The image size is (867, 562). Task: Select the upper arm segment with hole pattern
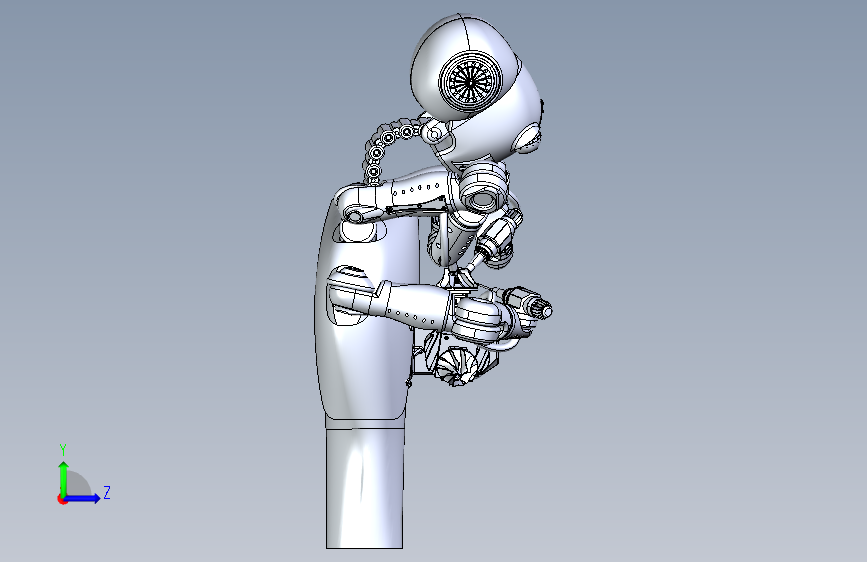point(421,189)
